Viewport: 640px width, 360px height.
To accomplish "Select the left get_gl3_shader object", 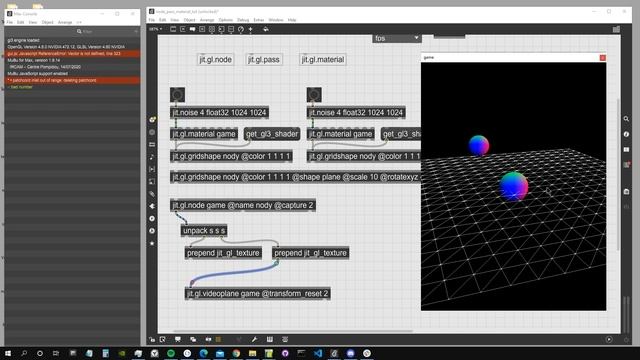I will coord(272,134).
